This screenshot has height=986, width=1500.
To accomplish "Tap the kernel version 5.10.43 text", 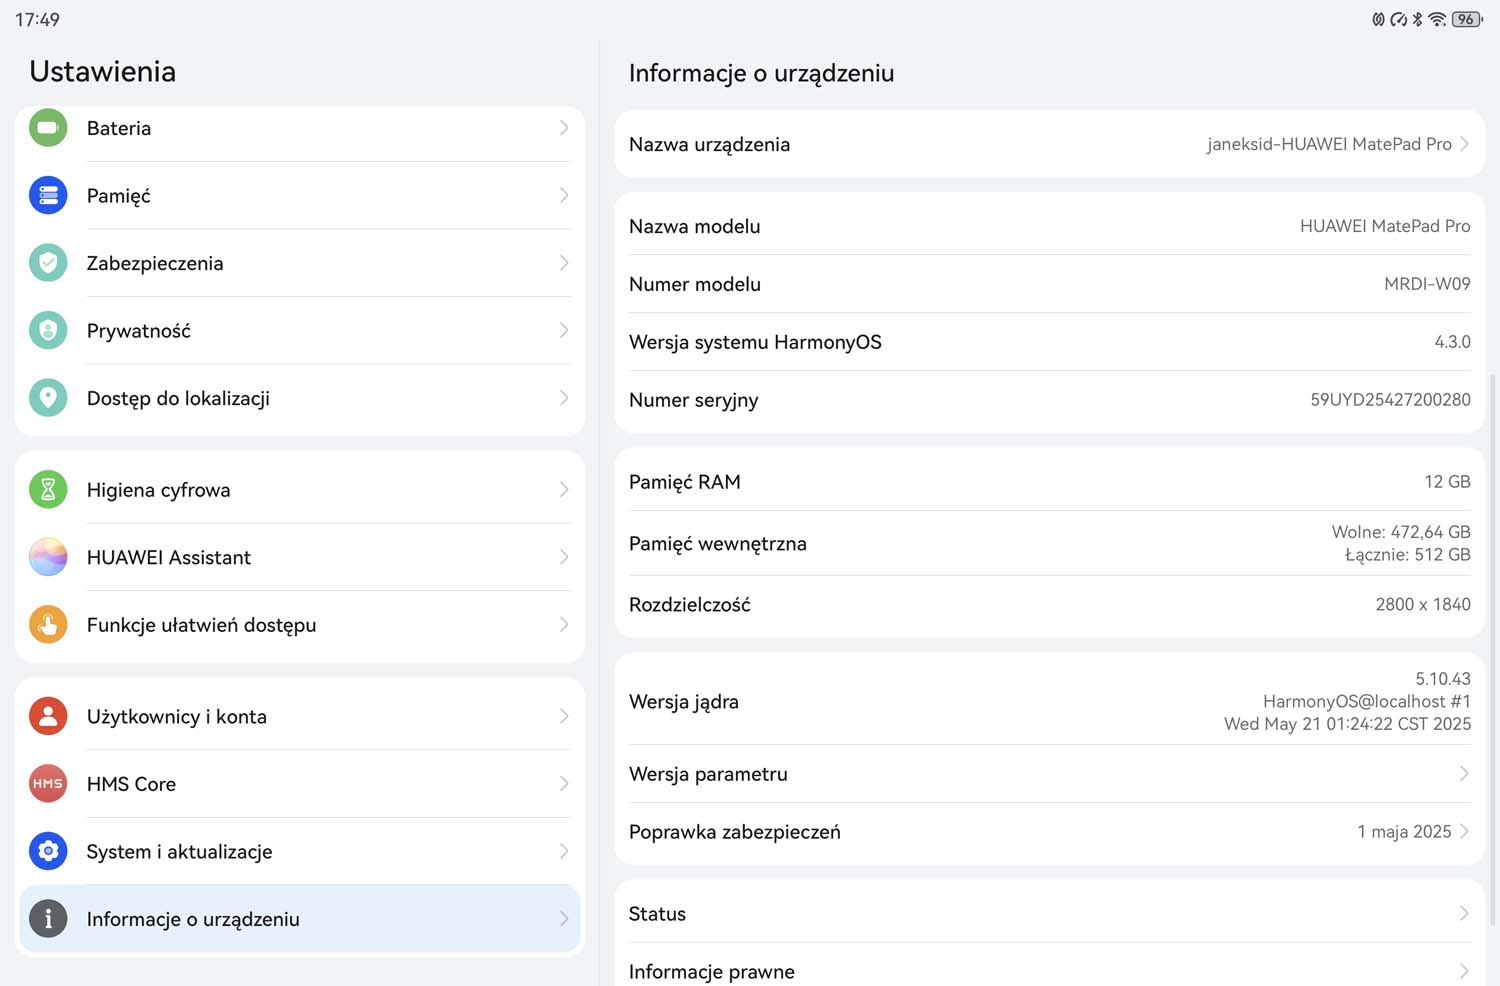I will (x=1443, y=679).
